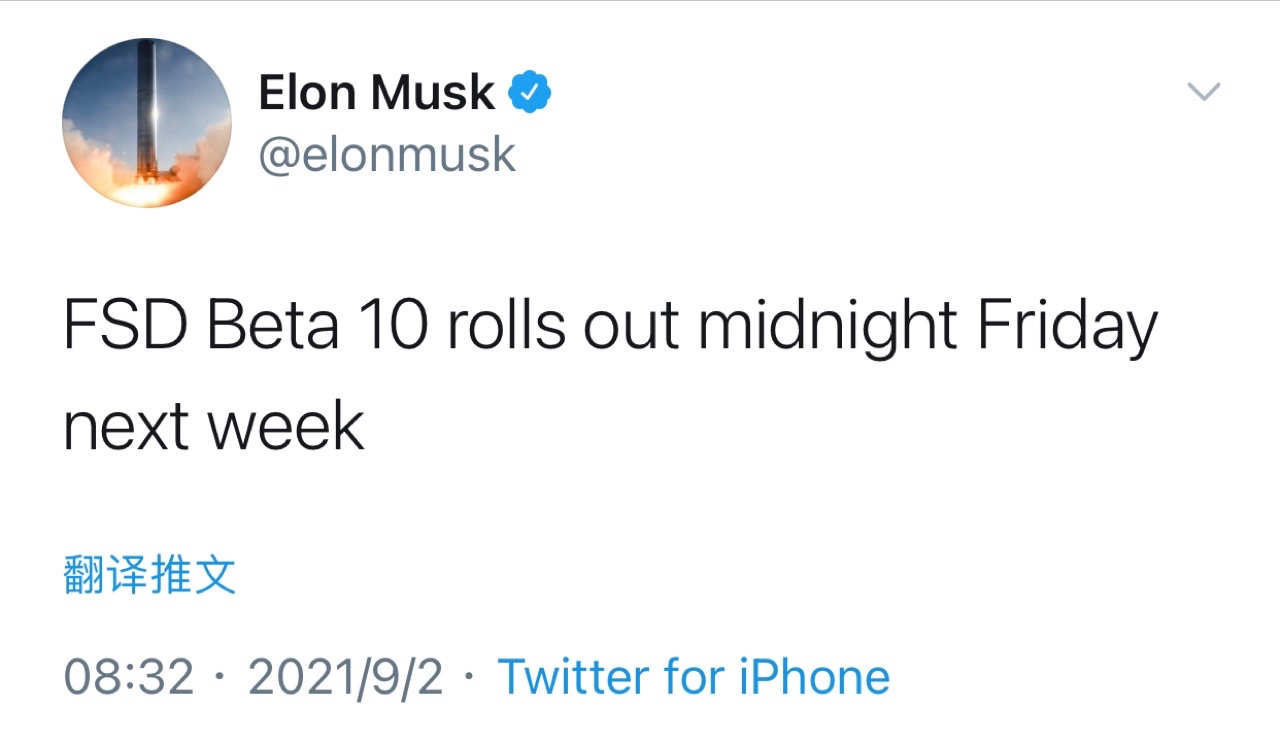Tap the word "midnight" in the tweet

click(x=828, y=327)
